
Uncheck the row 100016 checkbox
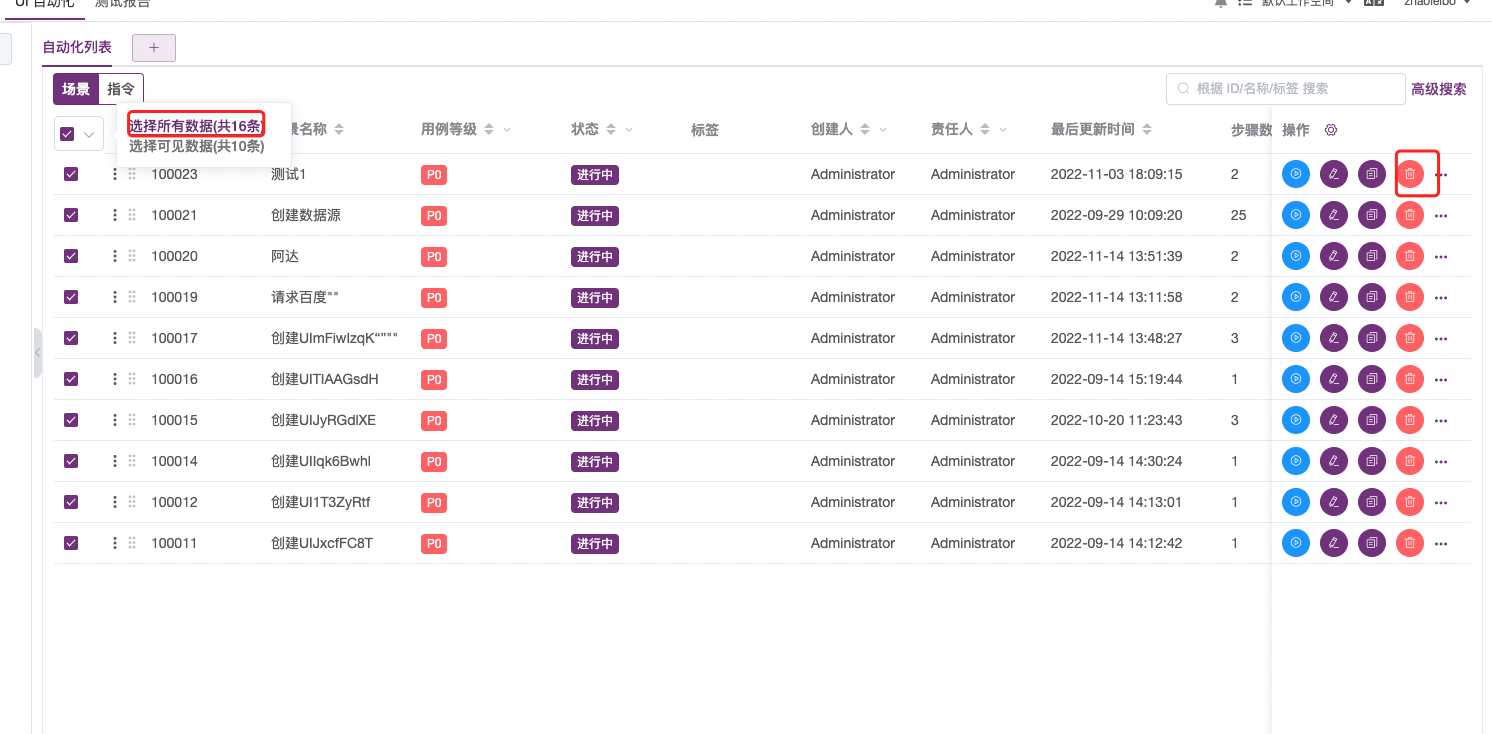pyautogui.click(x=71, y=379)
